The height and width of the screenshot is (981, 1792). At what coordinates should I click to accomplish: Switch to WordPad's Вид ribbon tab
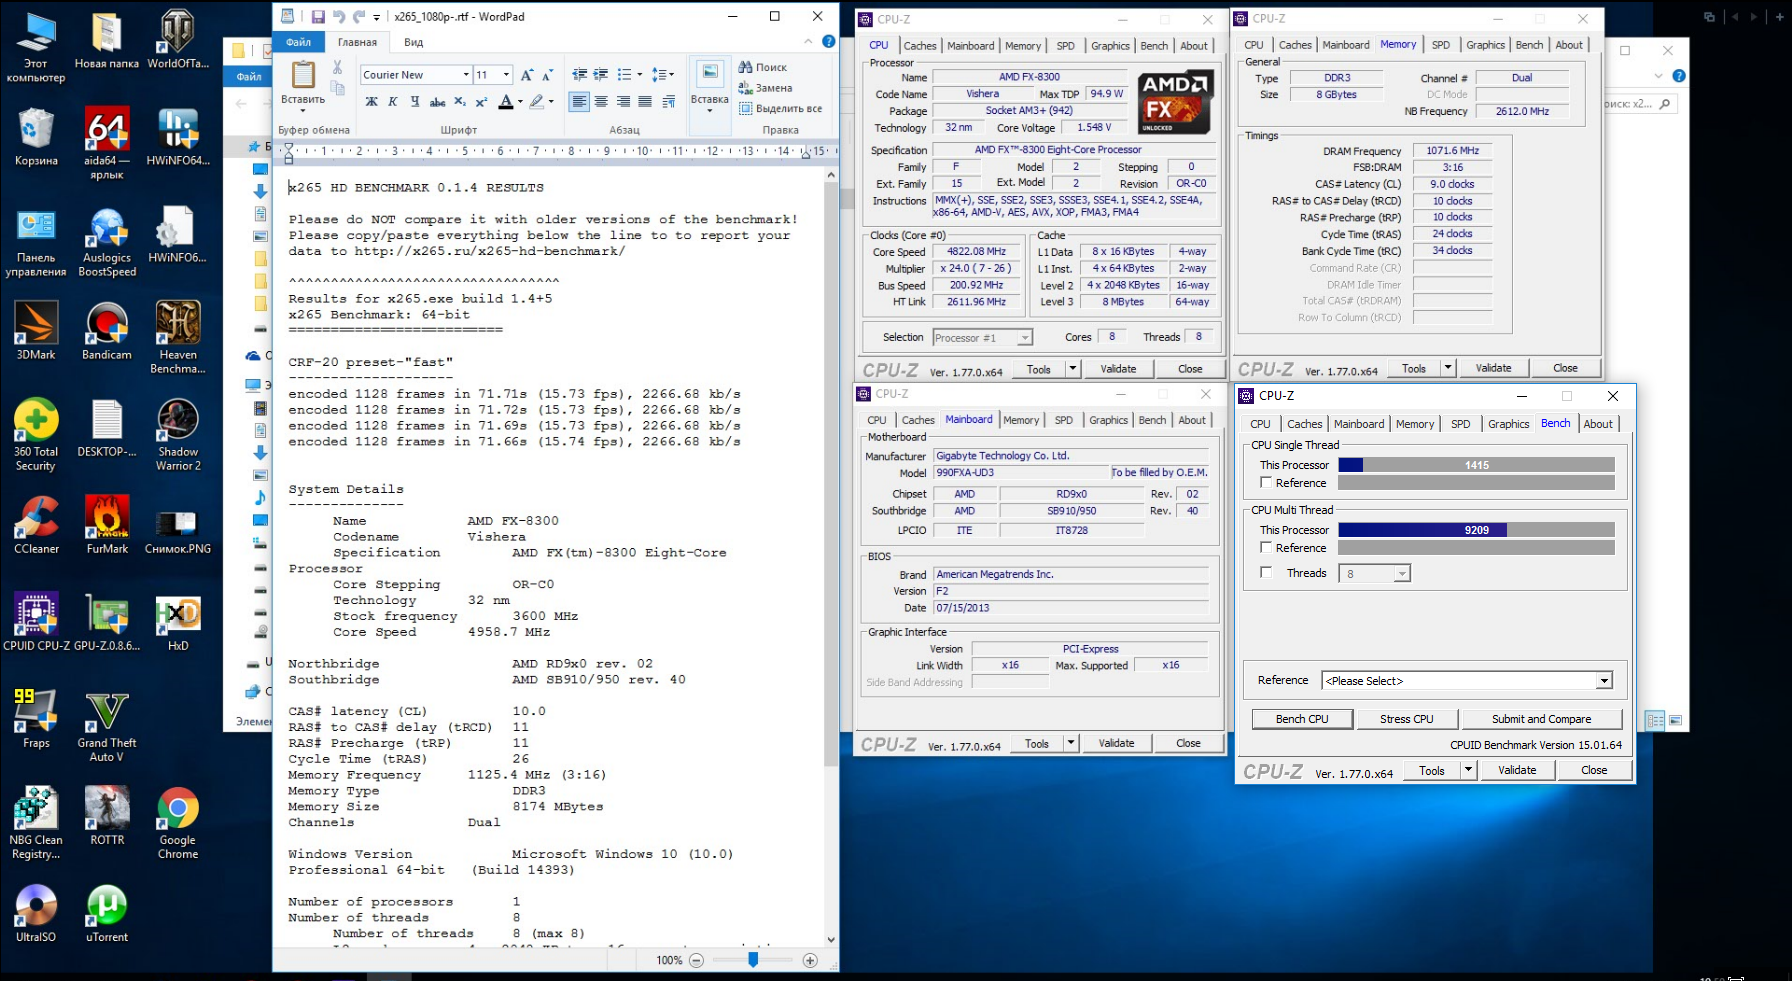pos(413,42)
